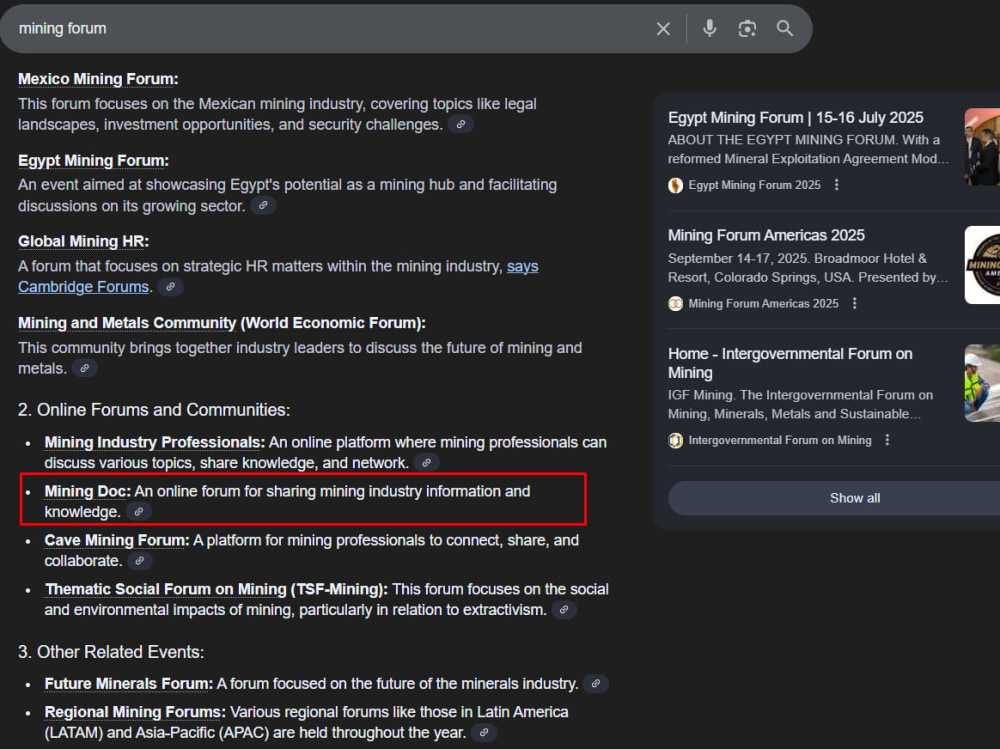Screen dimensions: 1000x749
Task: Open the Mining Forum Americas logo thumbnail
Action: tap(982, 265)
